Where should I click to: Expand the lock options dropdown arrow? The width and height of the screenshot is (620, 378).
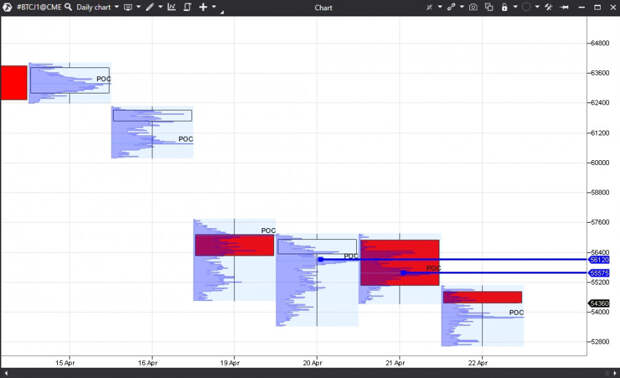pyautogui.click(x=515, y=7)
